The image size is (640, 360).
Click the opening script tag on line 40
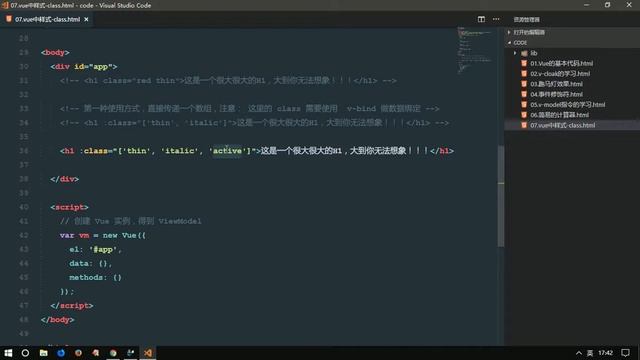(69, 207)
